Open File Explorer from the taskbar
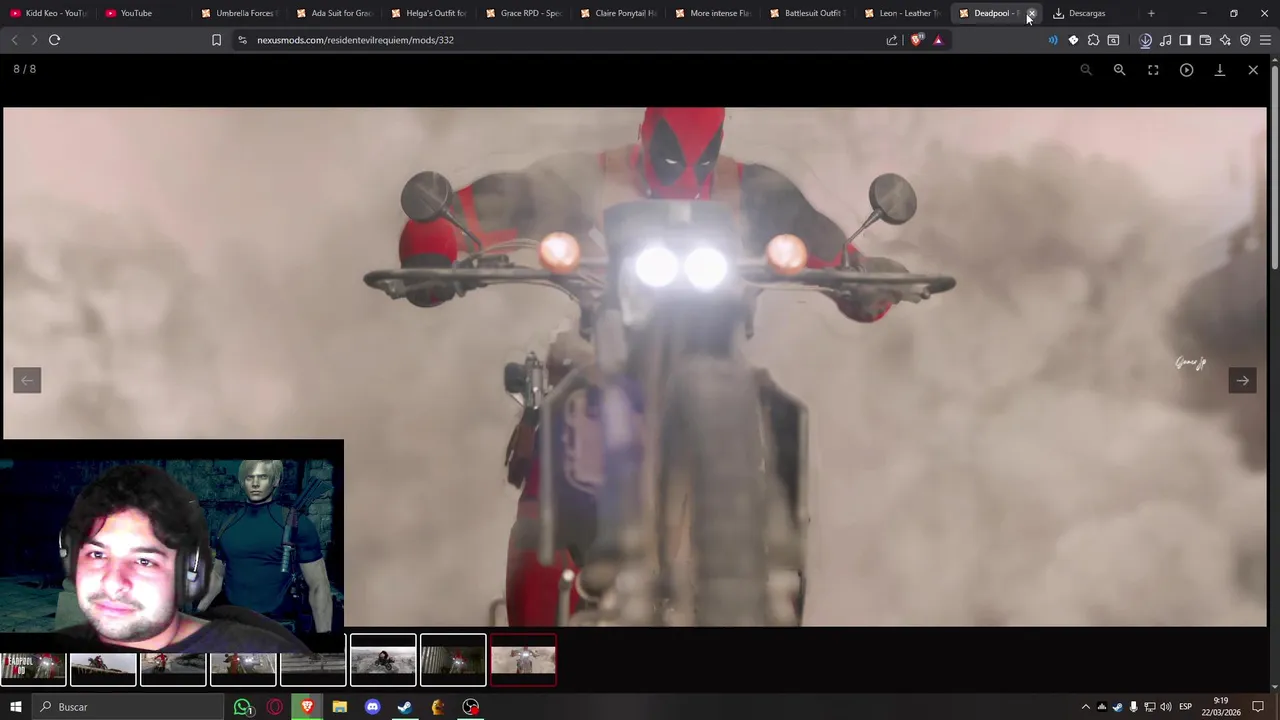 click(340, 707)
